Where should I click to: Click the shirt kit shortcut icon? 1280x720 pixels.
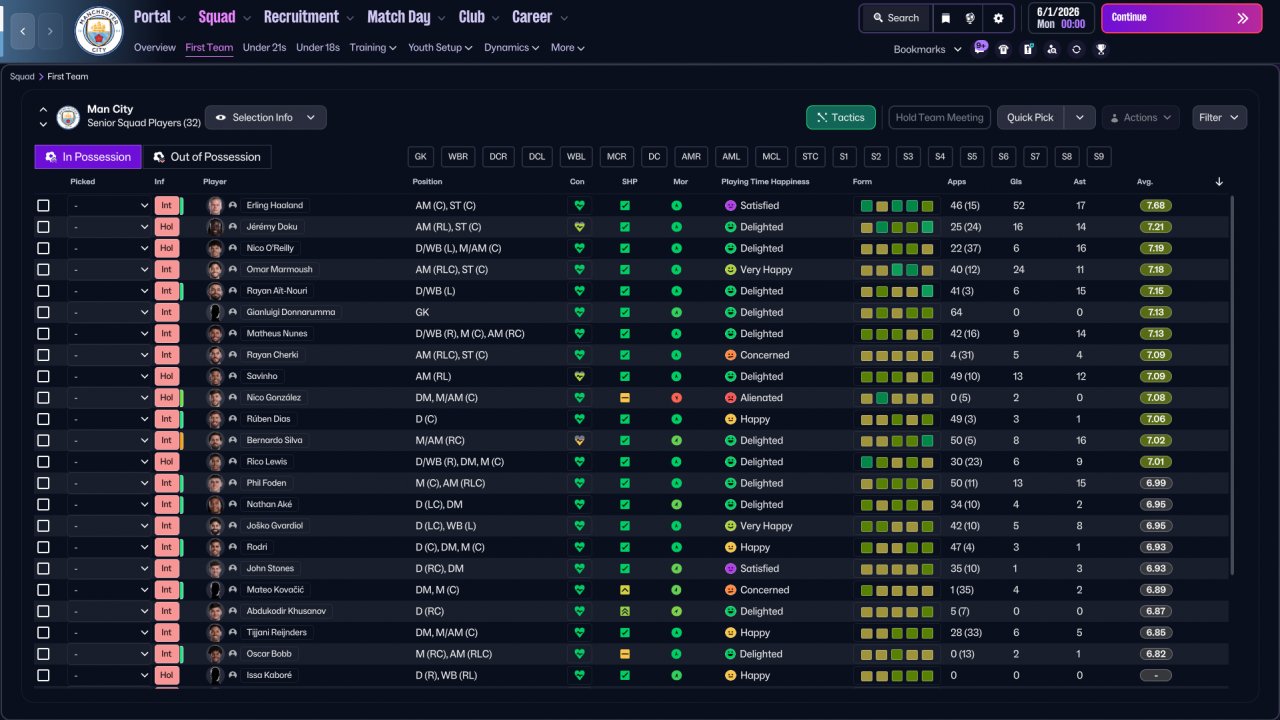pyautogui.click(x=1004, y=49)
